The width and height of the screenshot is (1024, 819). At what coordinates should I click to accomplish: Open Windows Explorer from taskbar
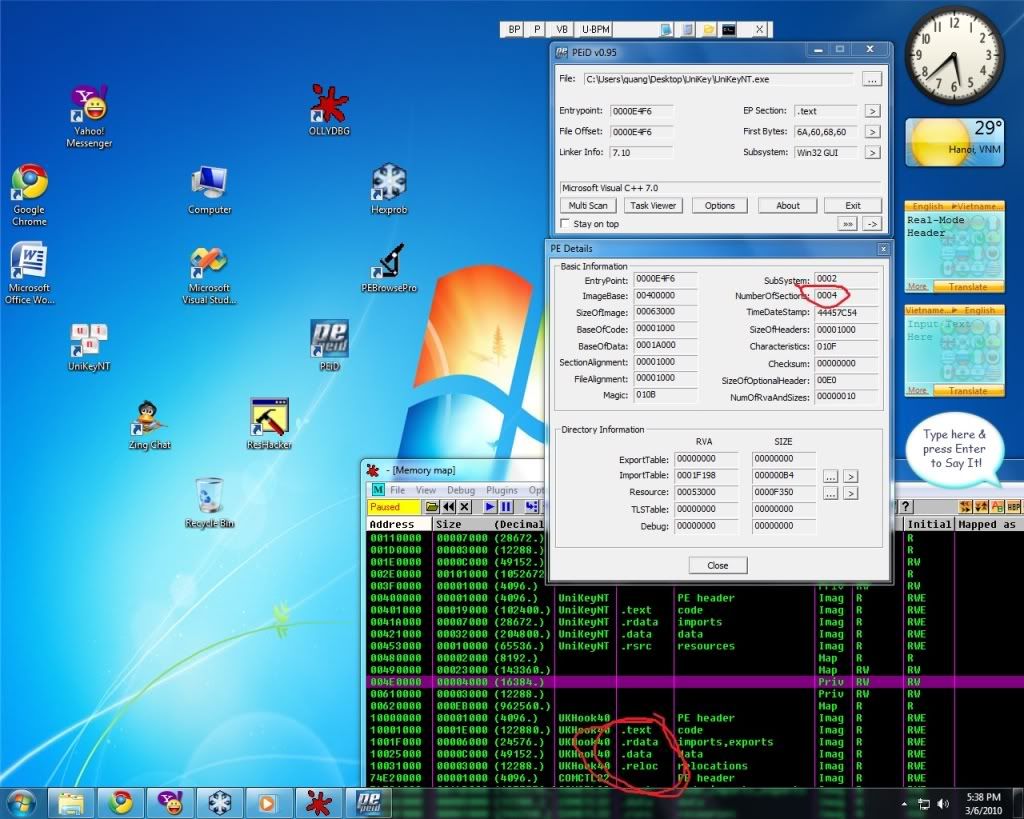[x=72, y=803]
